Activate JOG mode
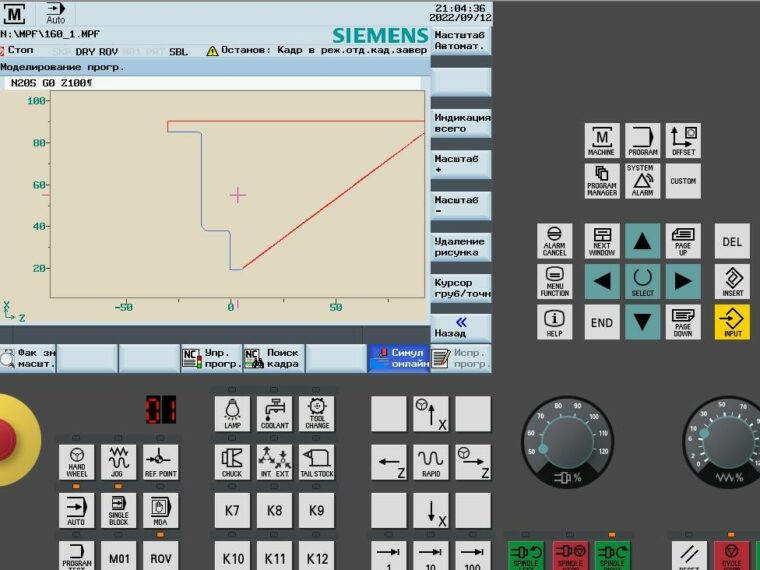 (118, 462)
